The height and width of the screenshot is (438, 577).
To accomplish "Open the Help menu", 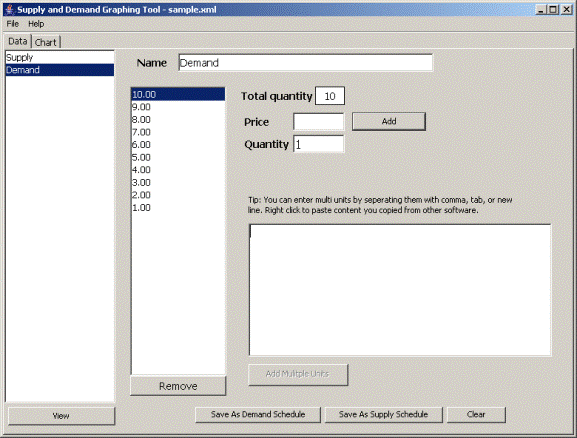I will pos(36,24).
